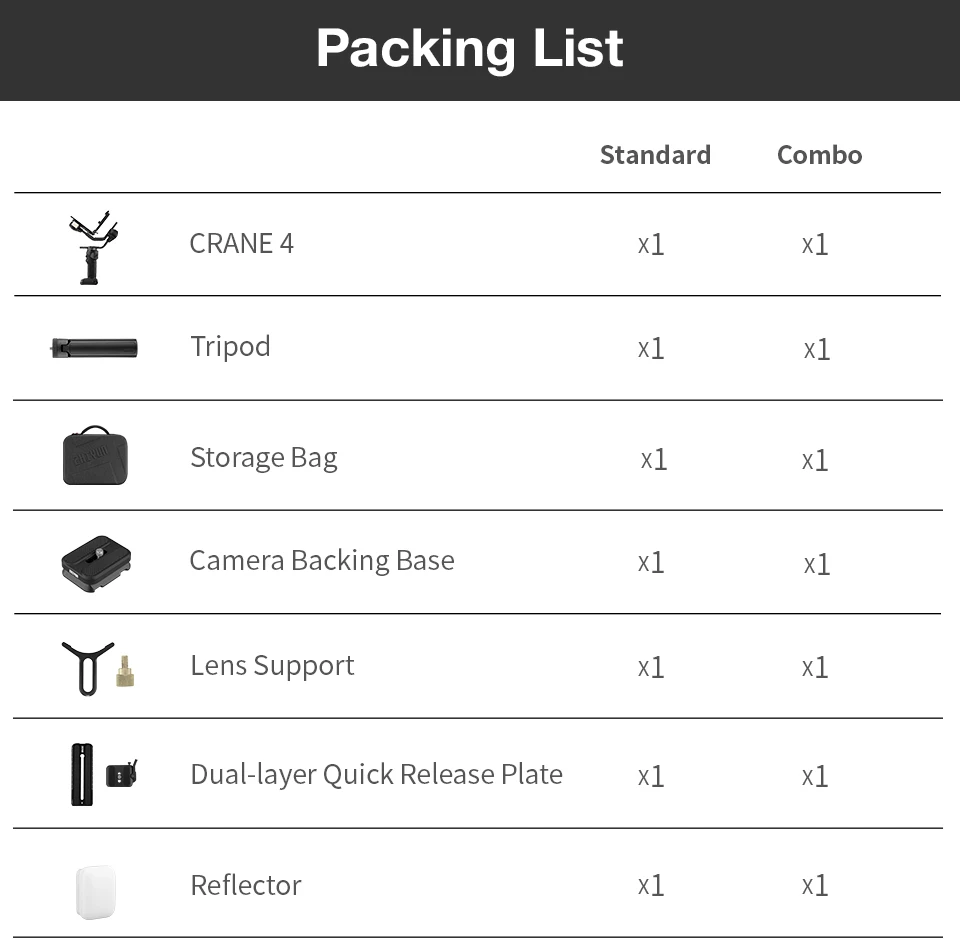960x940 pixels.
Task: Select the Combo column header
Action: [x=819, y=155]
